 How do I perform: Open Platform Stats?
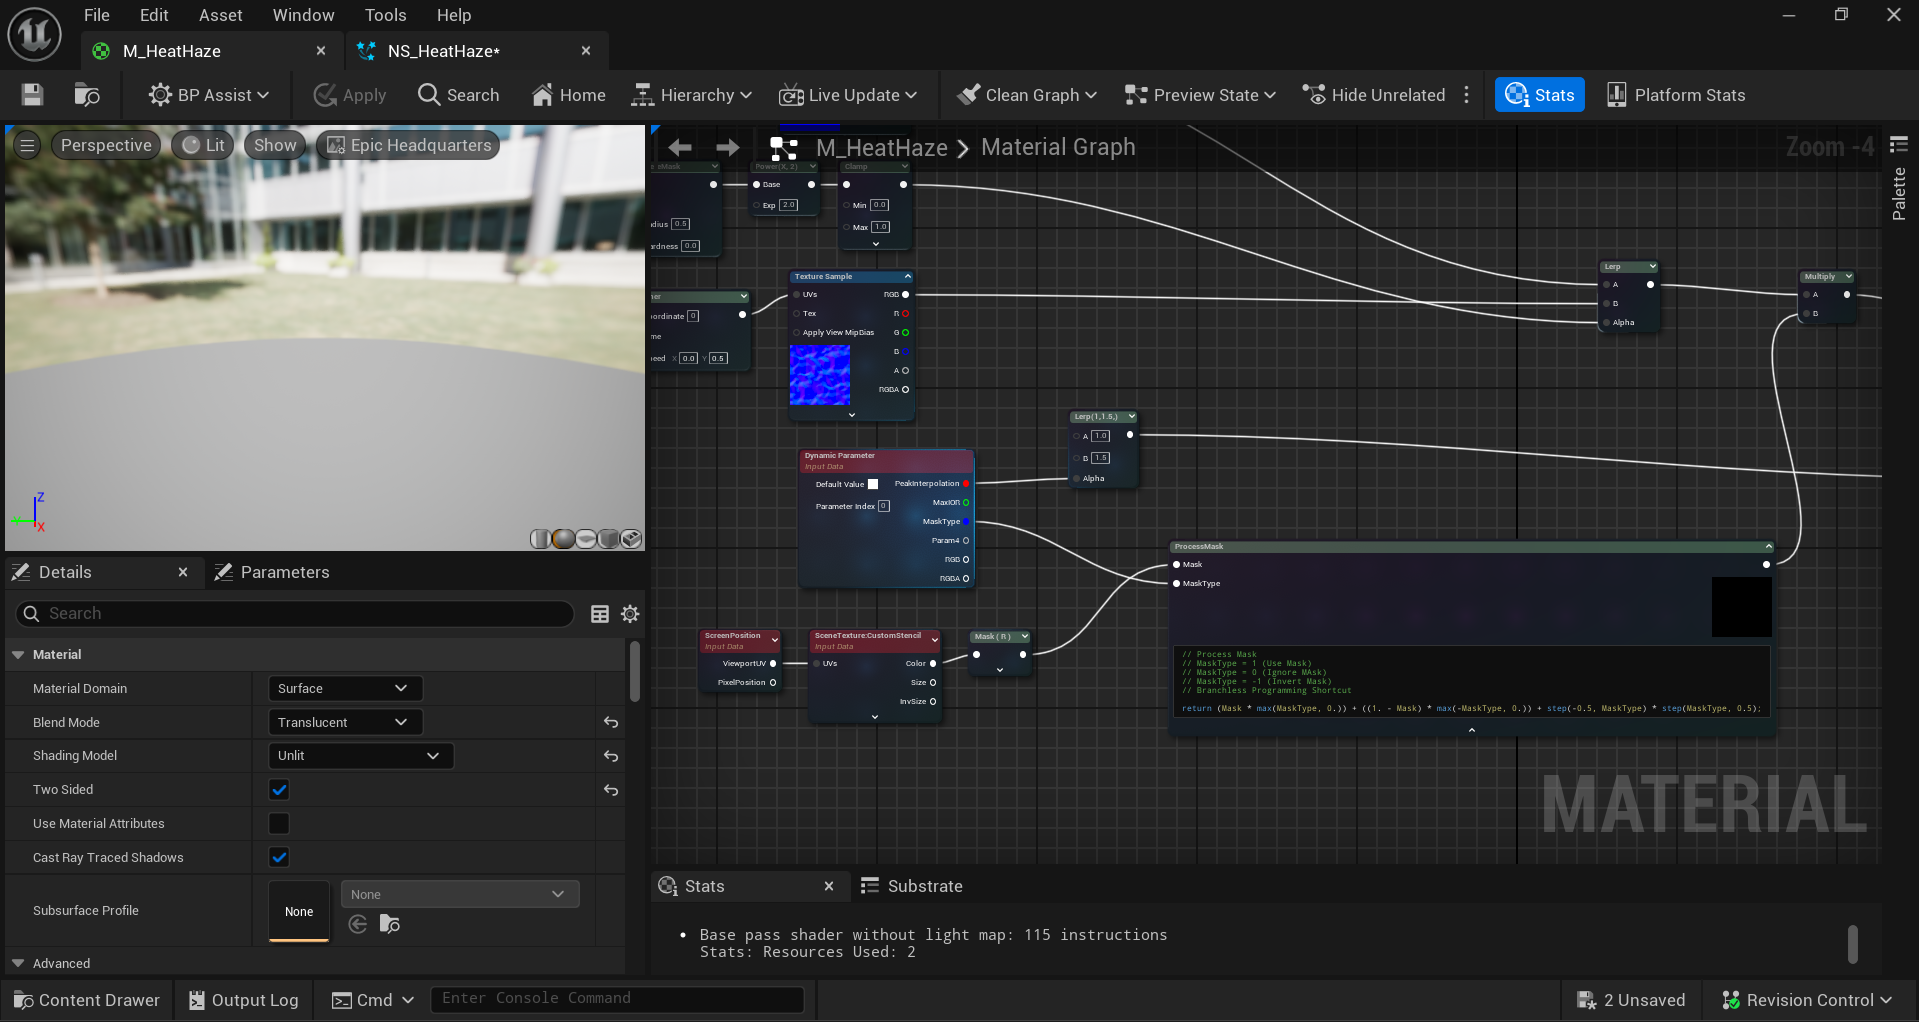click(x=1676, y=94)
